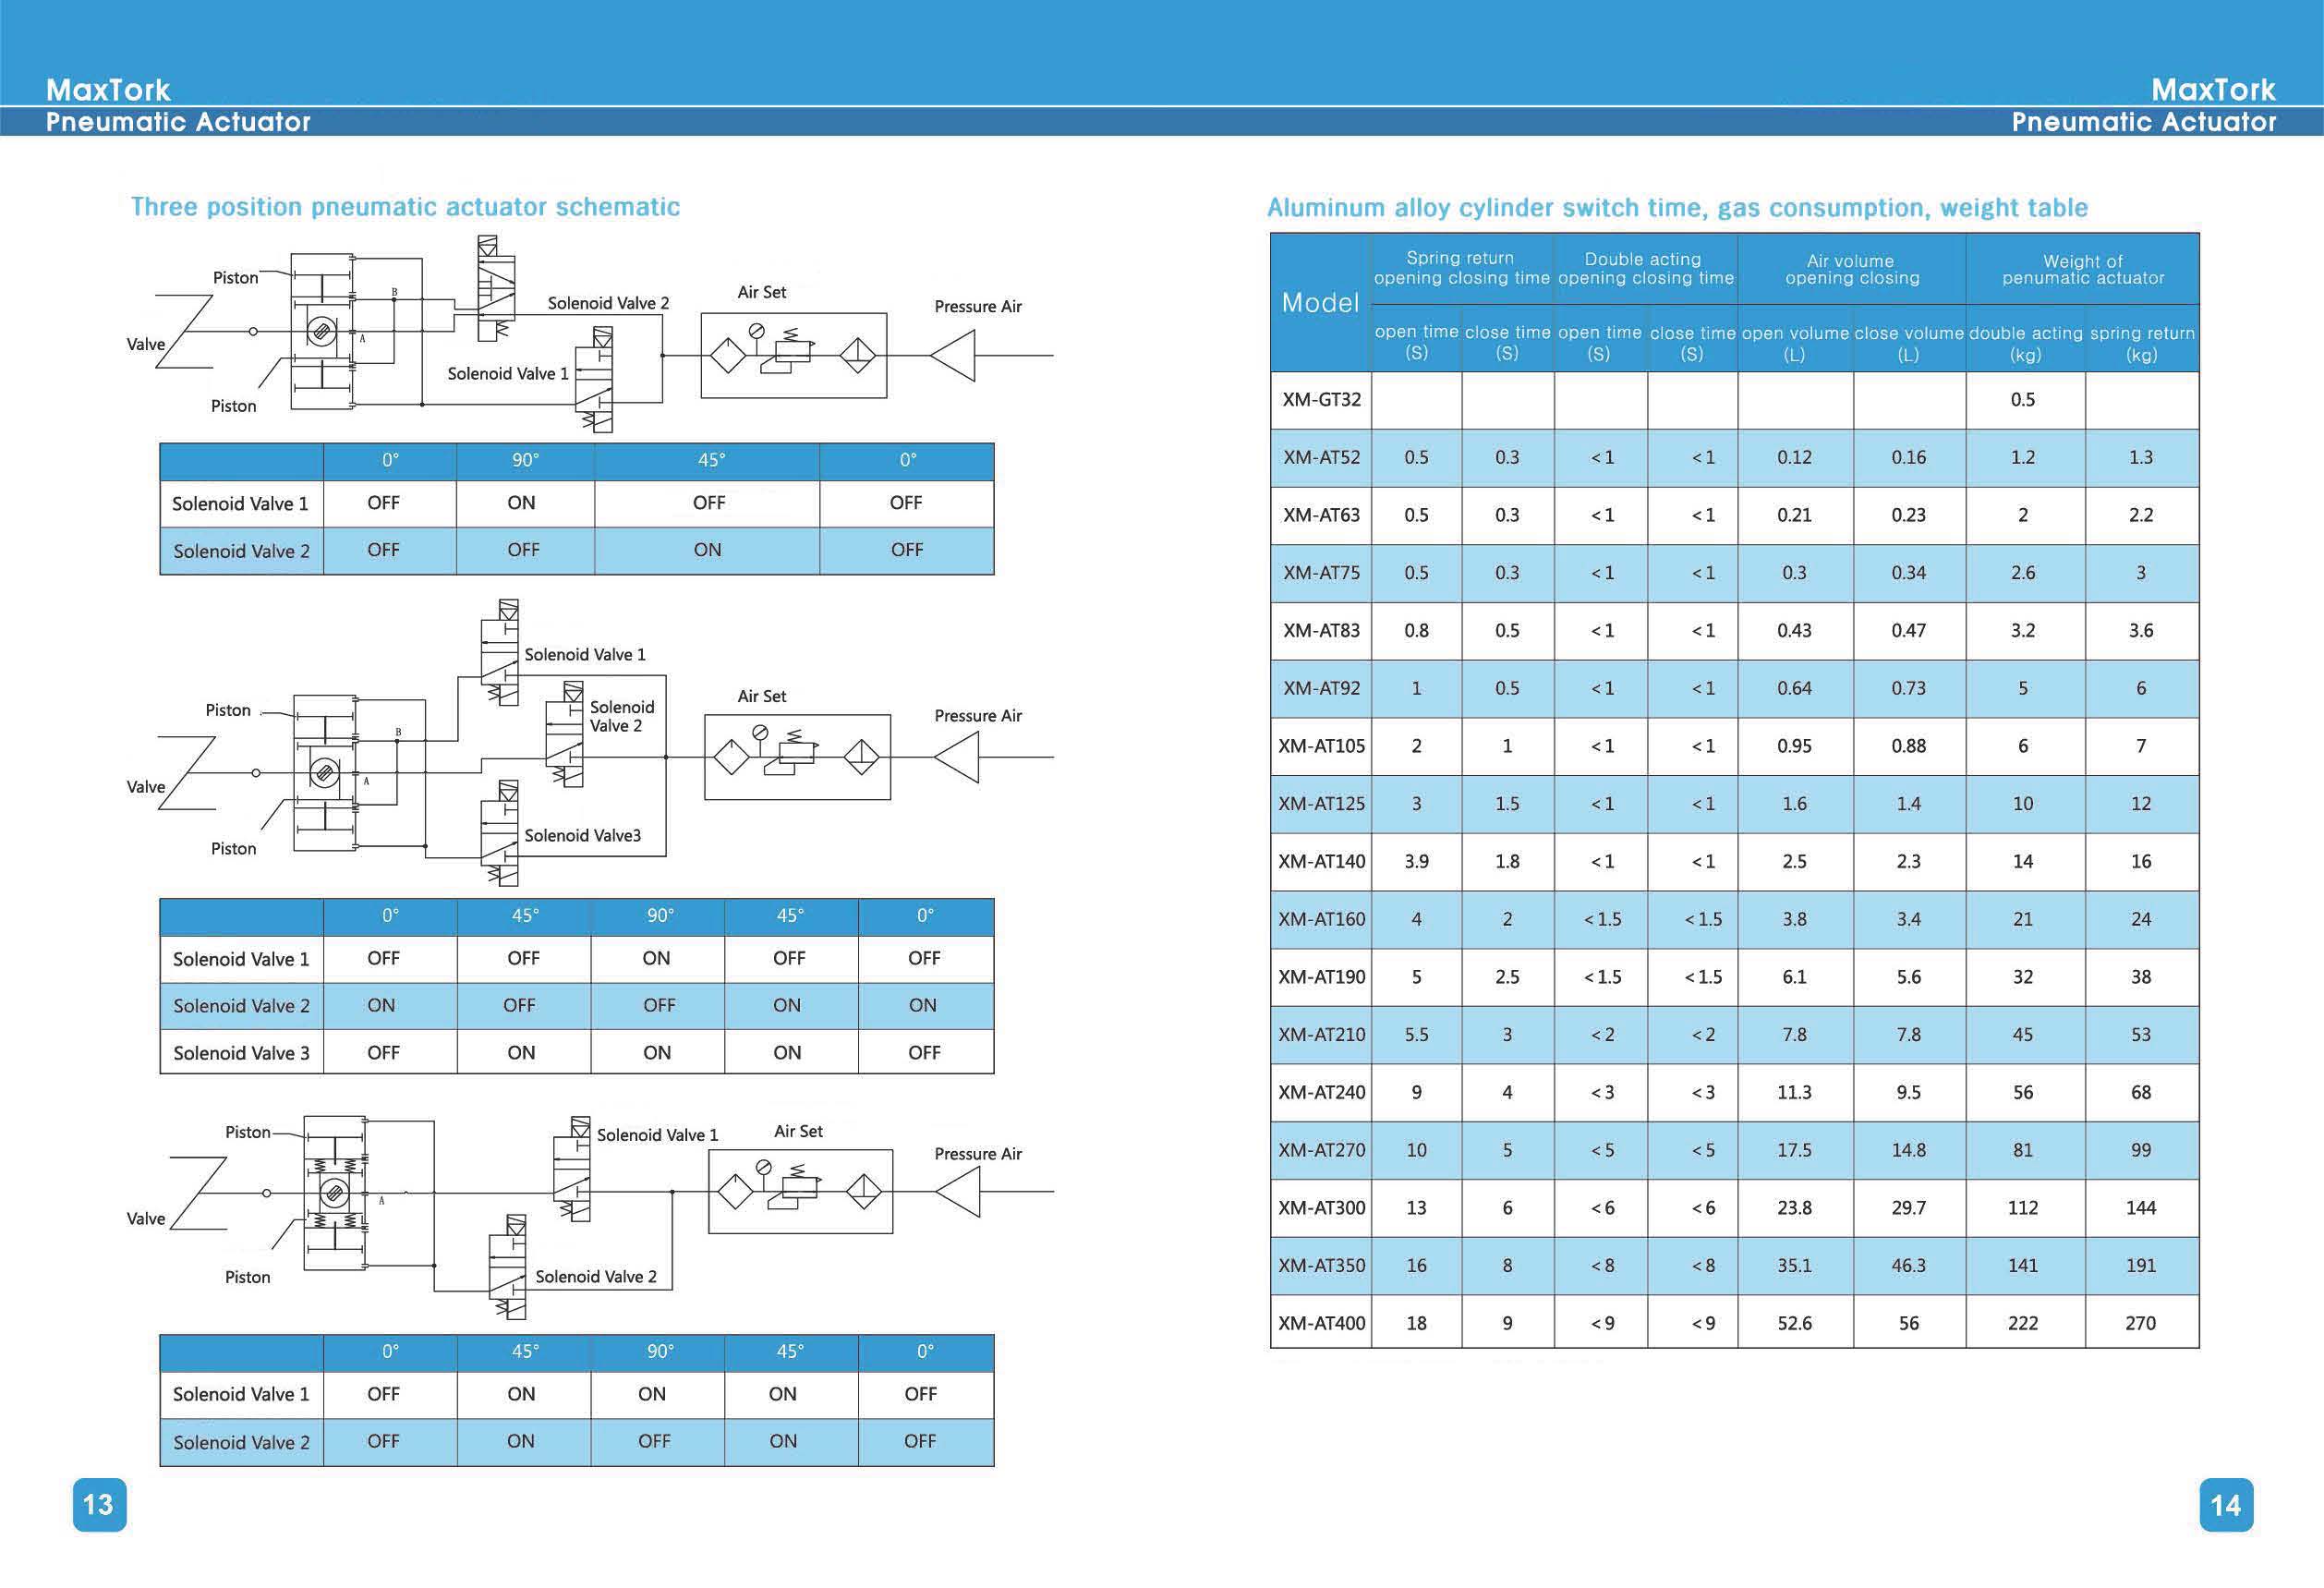Click the Solenoid Valve 3 symbol in middle schematic

click(500, 832)
